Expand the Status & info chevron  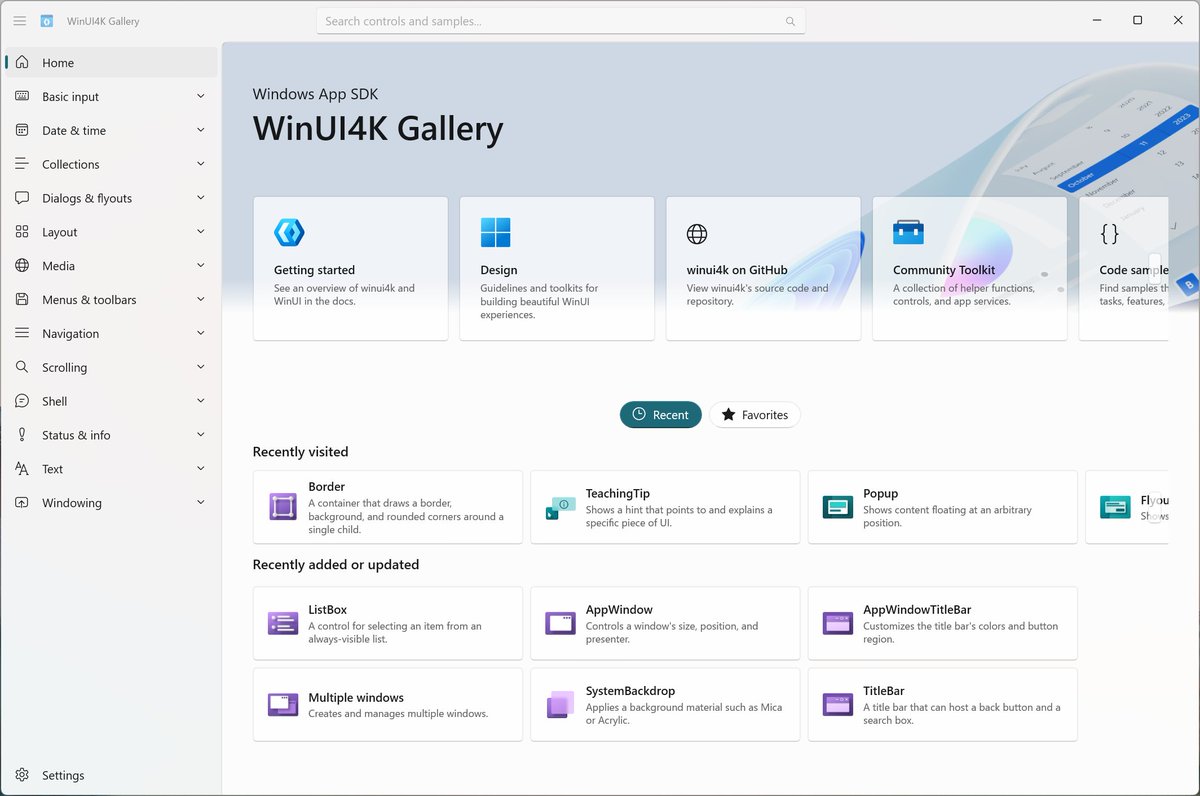(201, 435)
